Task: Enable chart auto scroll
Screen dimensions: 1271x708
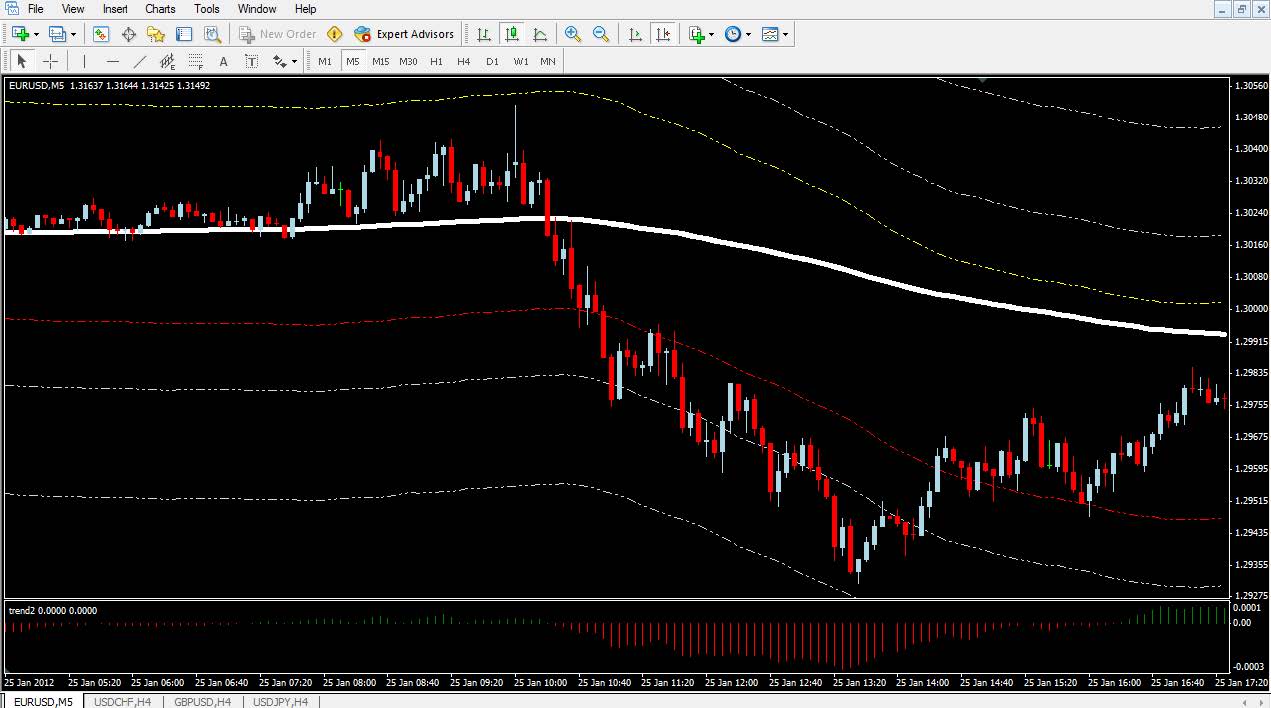Action: (x=635, y=33)
